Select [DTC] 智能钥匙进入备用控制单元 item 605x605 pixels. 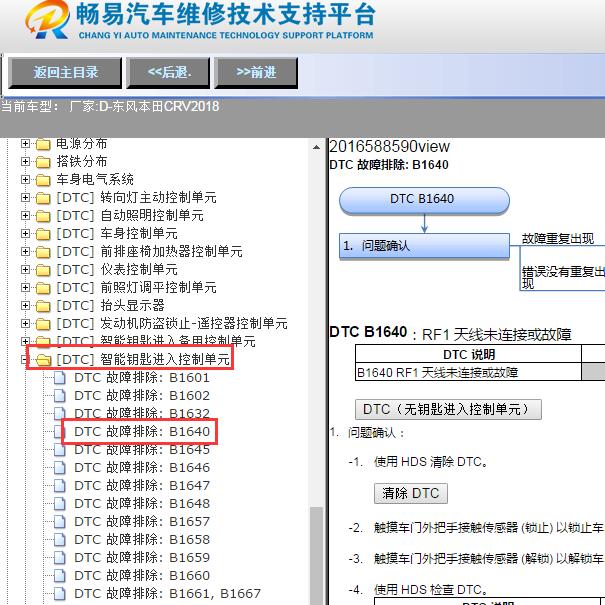[x=156, y=341]
